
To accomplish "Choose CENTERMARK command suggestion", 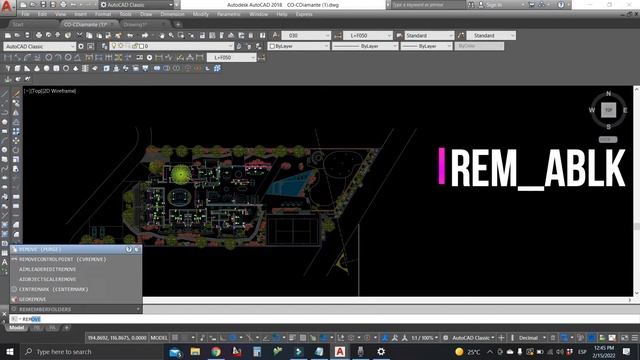I will pos(76,289).
